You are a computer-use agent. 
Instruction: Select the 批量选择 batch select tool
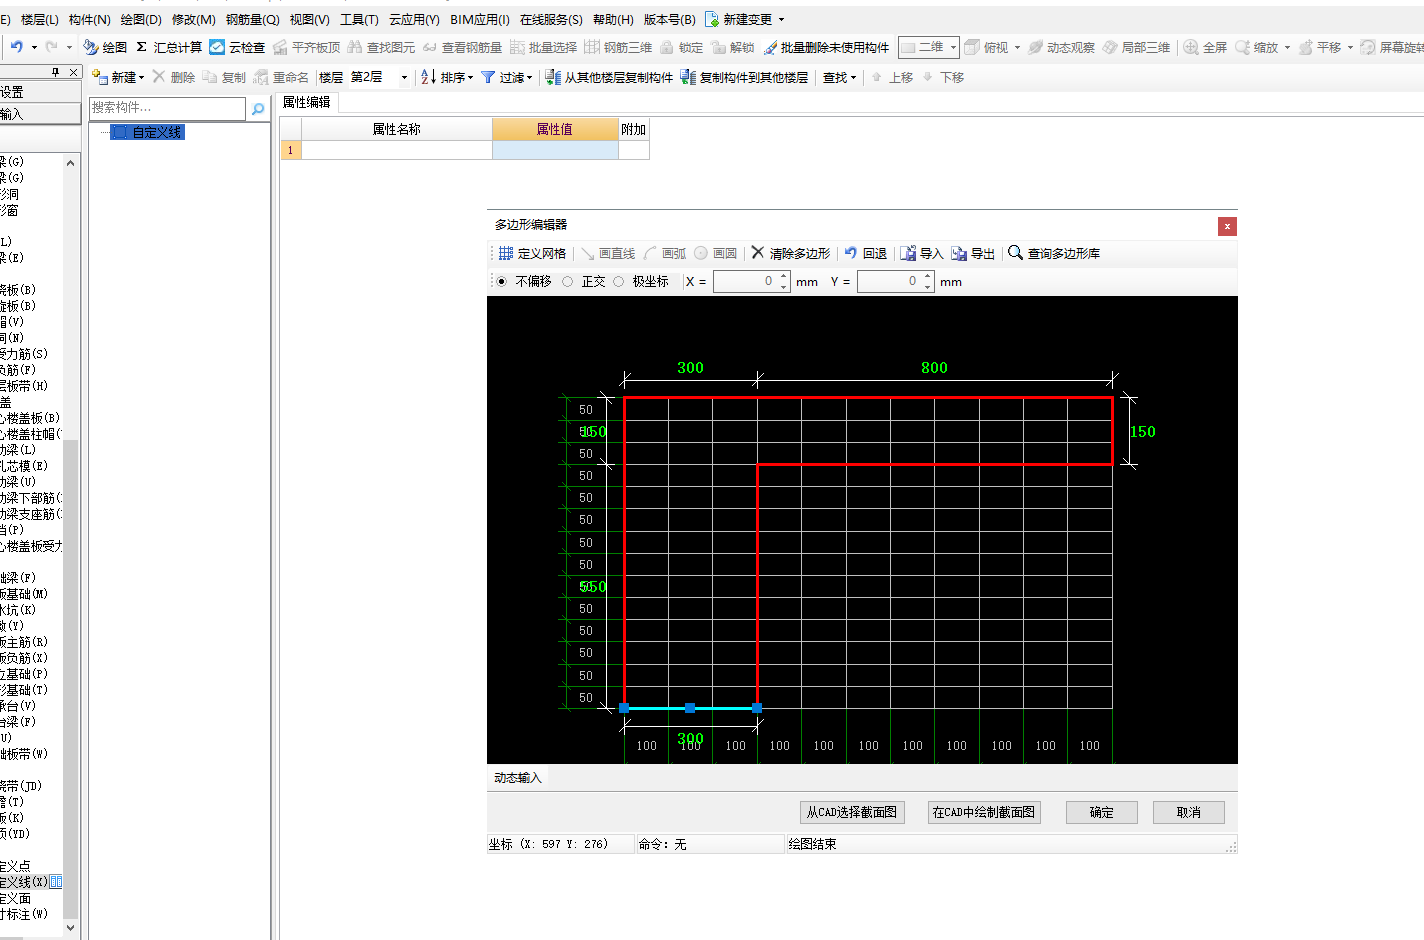click(x=543, y=47)
